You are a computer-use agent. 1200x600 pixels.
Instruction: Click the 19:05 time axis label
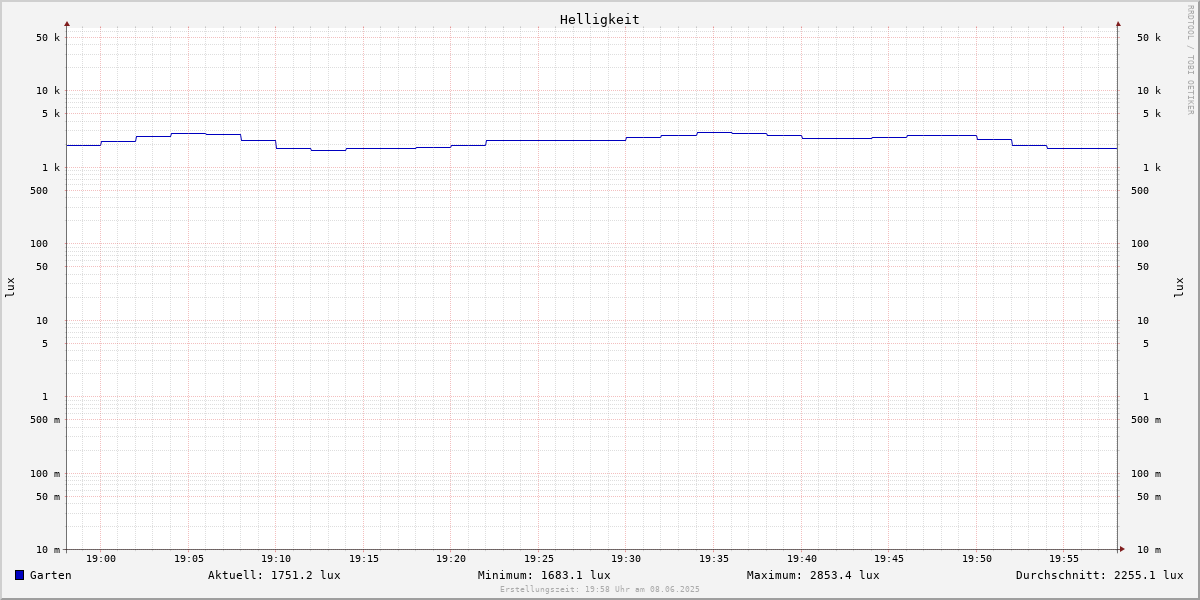click(x=189, y=559)
